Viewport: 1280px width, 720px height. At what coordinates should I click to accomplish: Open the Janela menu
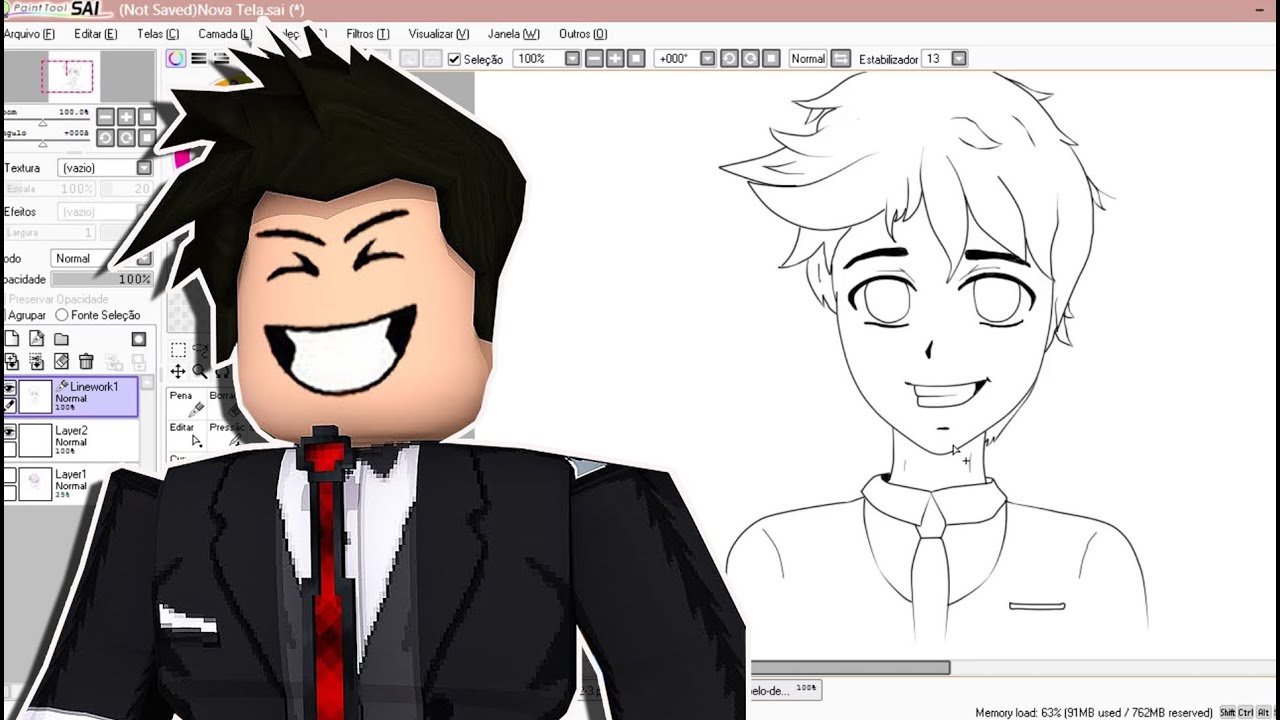click(x=514, y=34)
